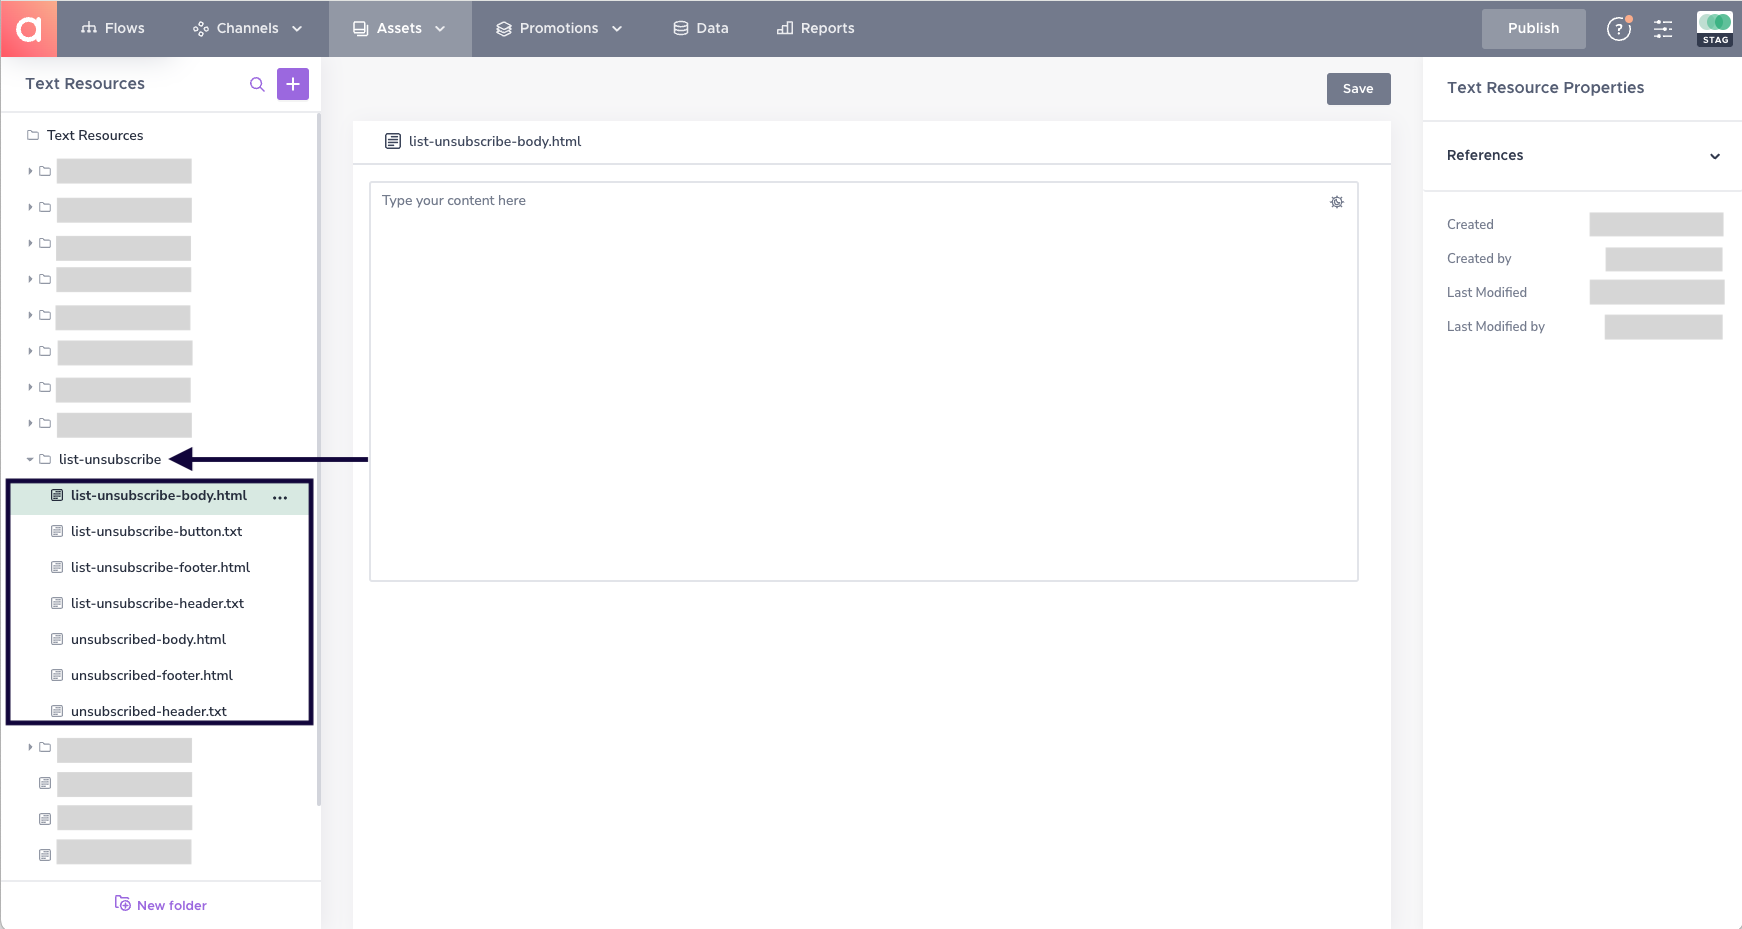Open unsubscribed-body.html file

(148, 639)
